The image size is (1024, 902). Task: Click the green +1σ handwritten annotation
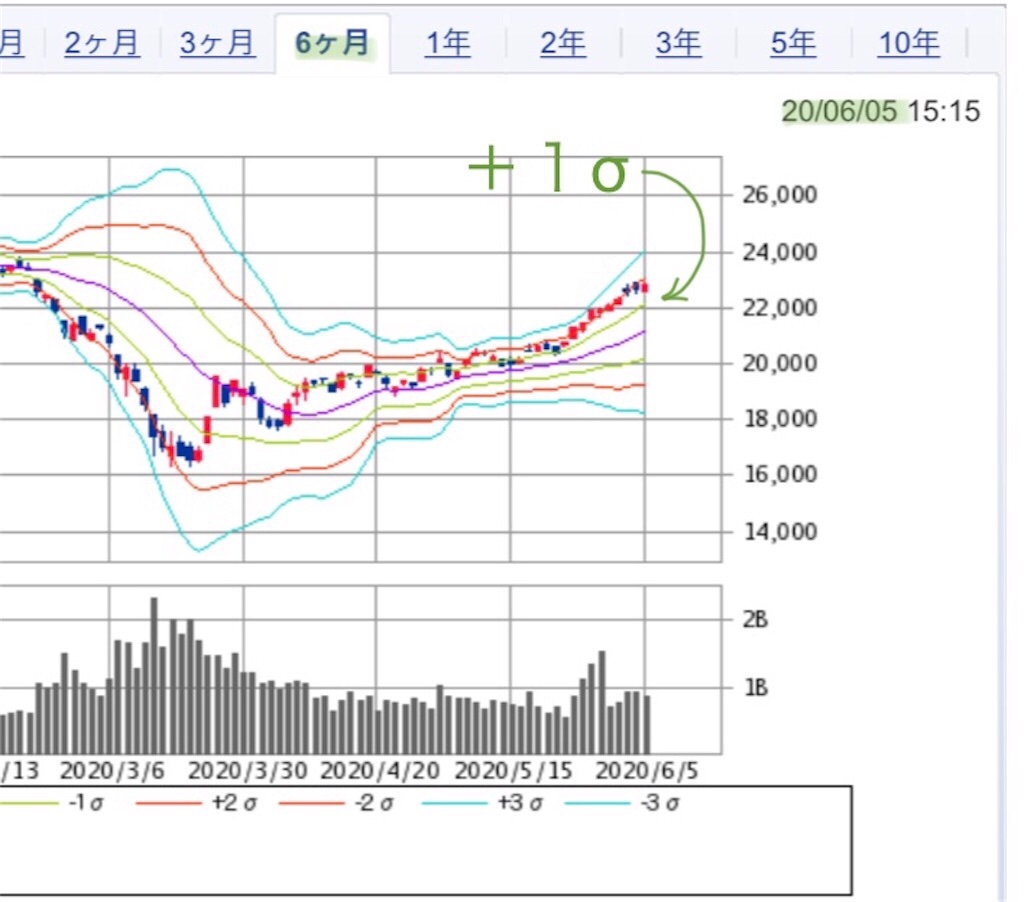click(548, 174)
